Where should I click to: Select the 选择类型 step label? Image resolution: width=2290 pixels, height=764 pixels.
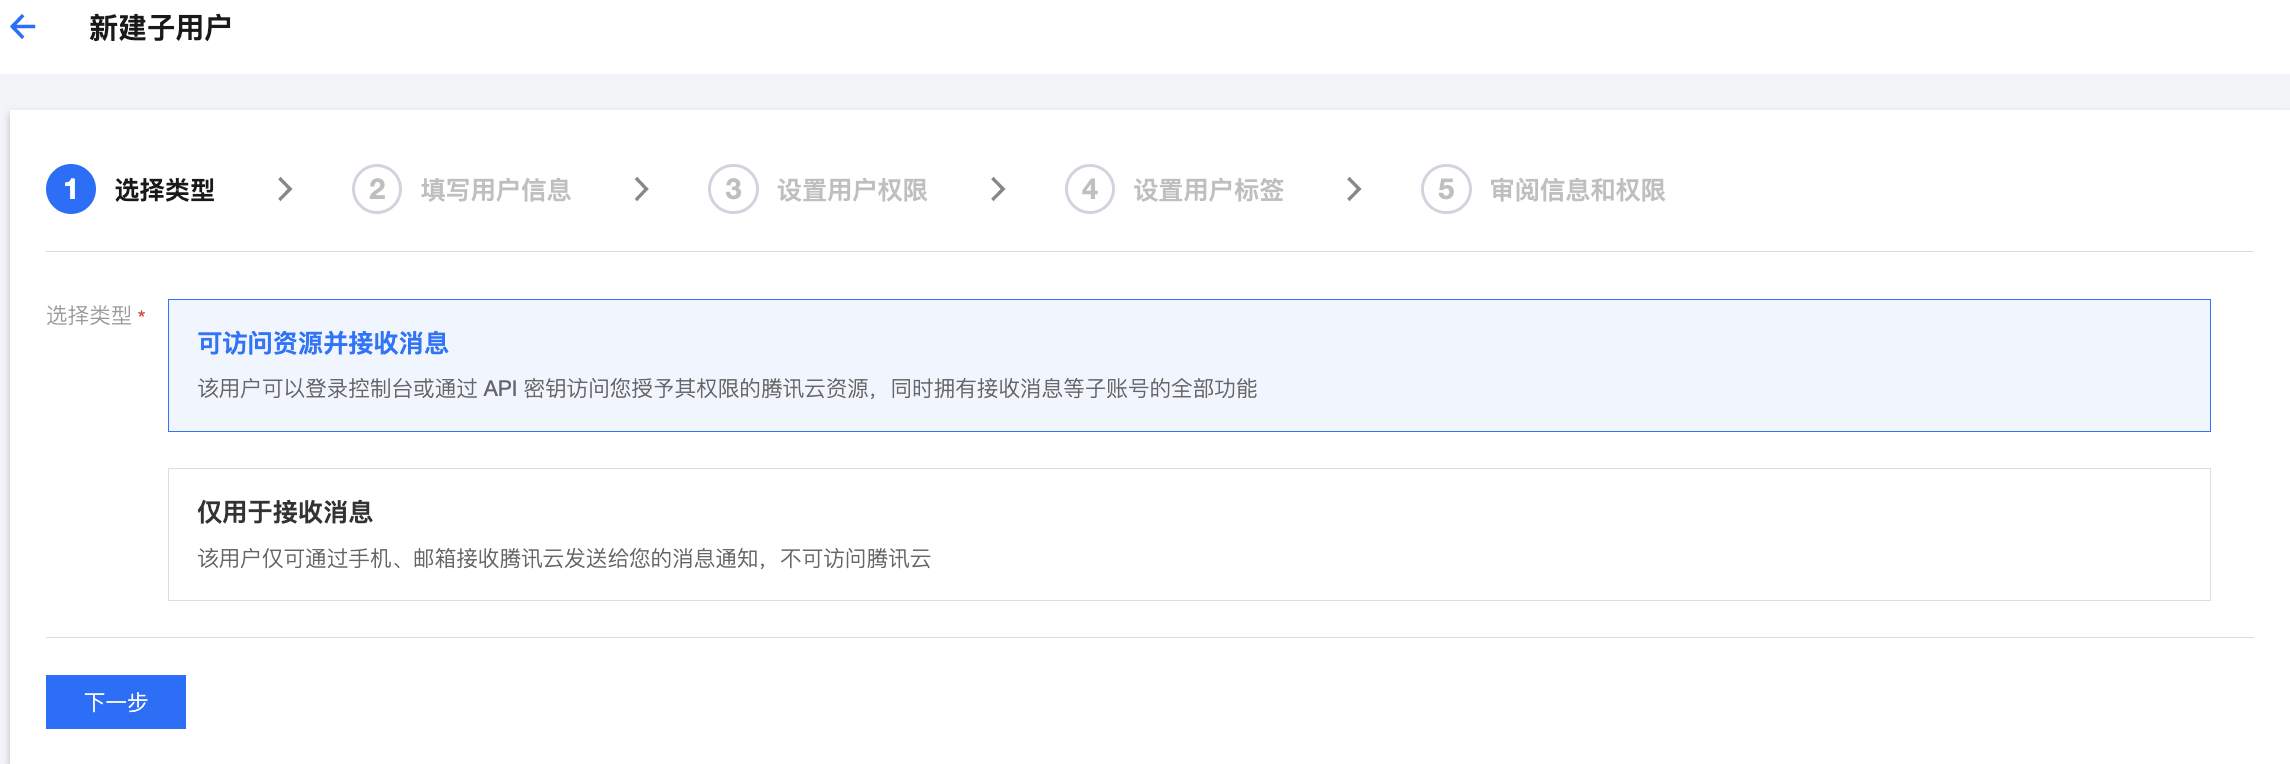point(165,190)
